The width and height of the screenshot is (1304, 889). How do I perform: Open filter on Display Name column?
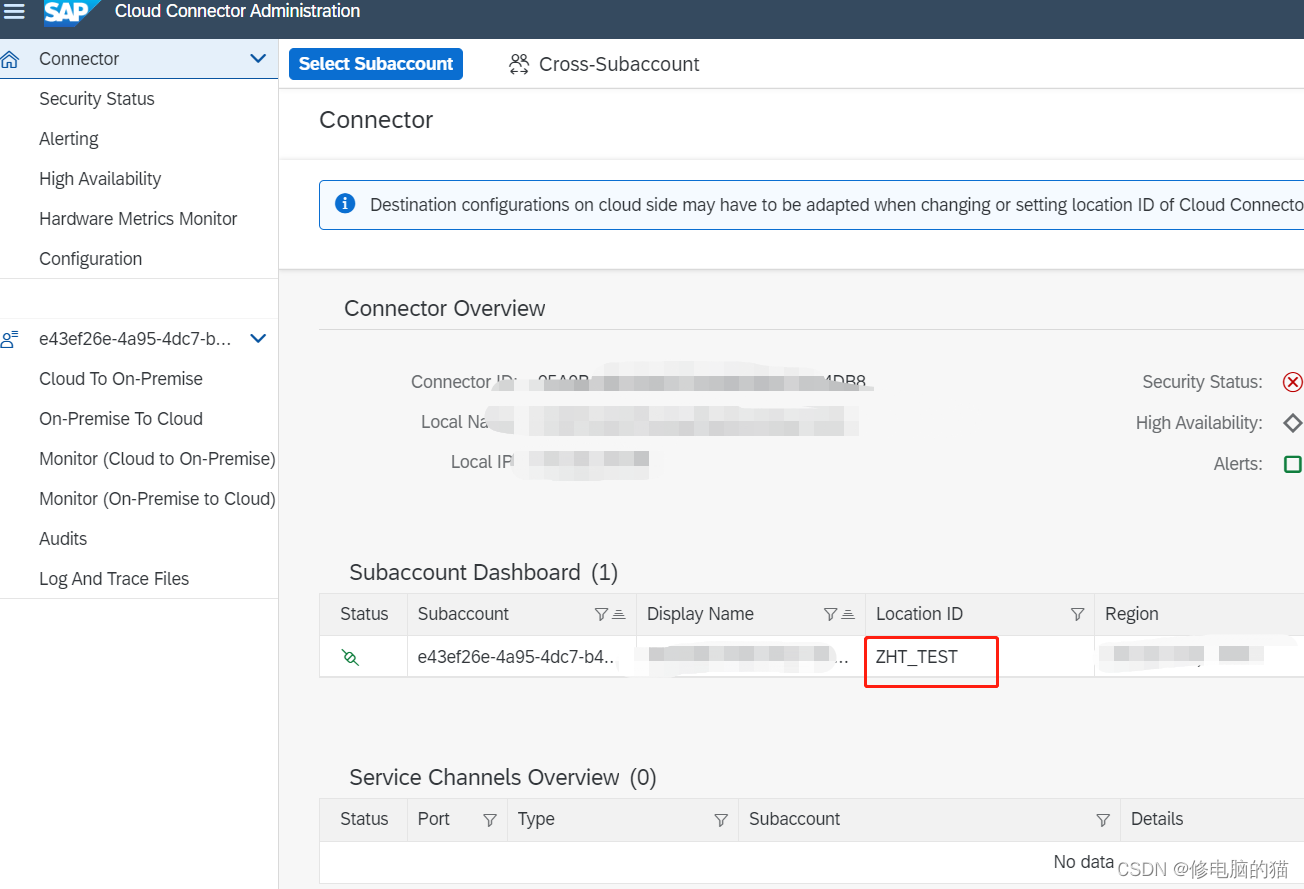click(830, 614)
